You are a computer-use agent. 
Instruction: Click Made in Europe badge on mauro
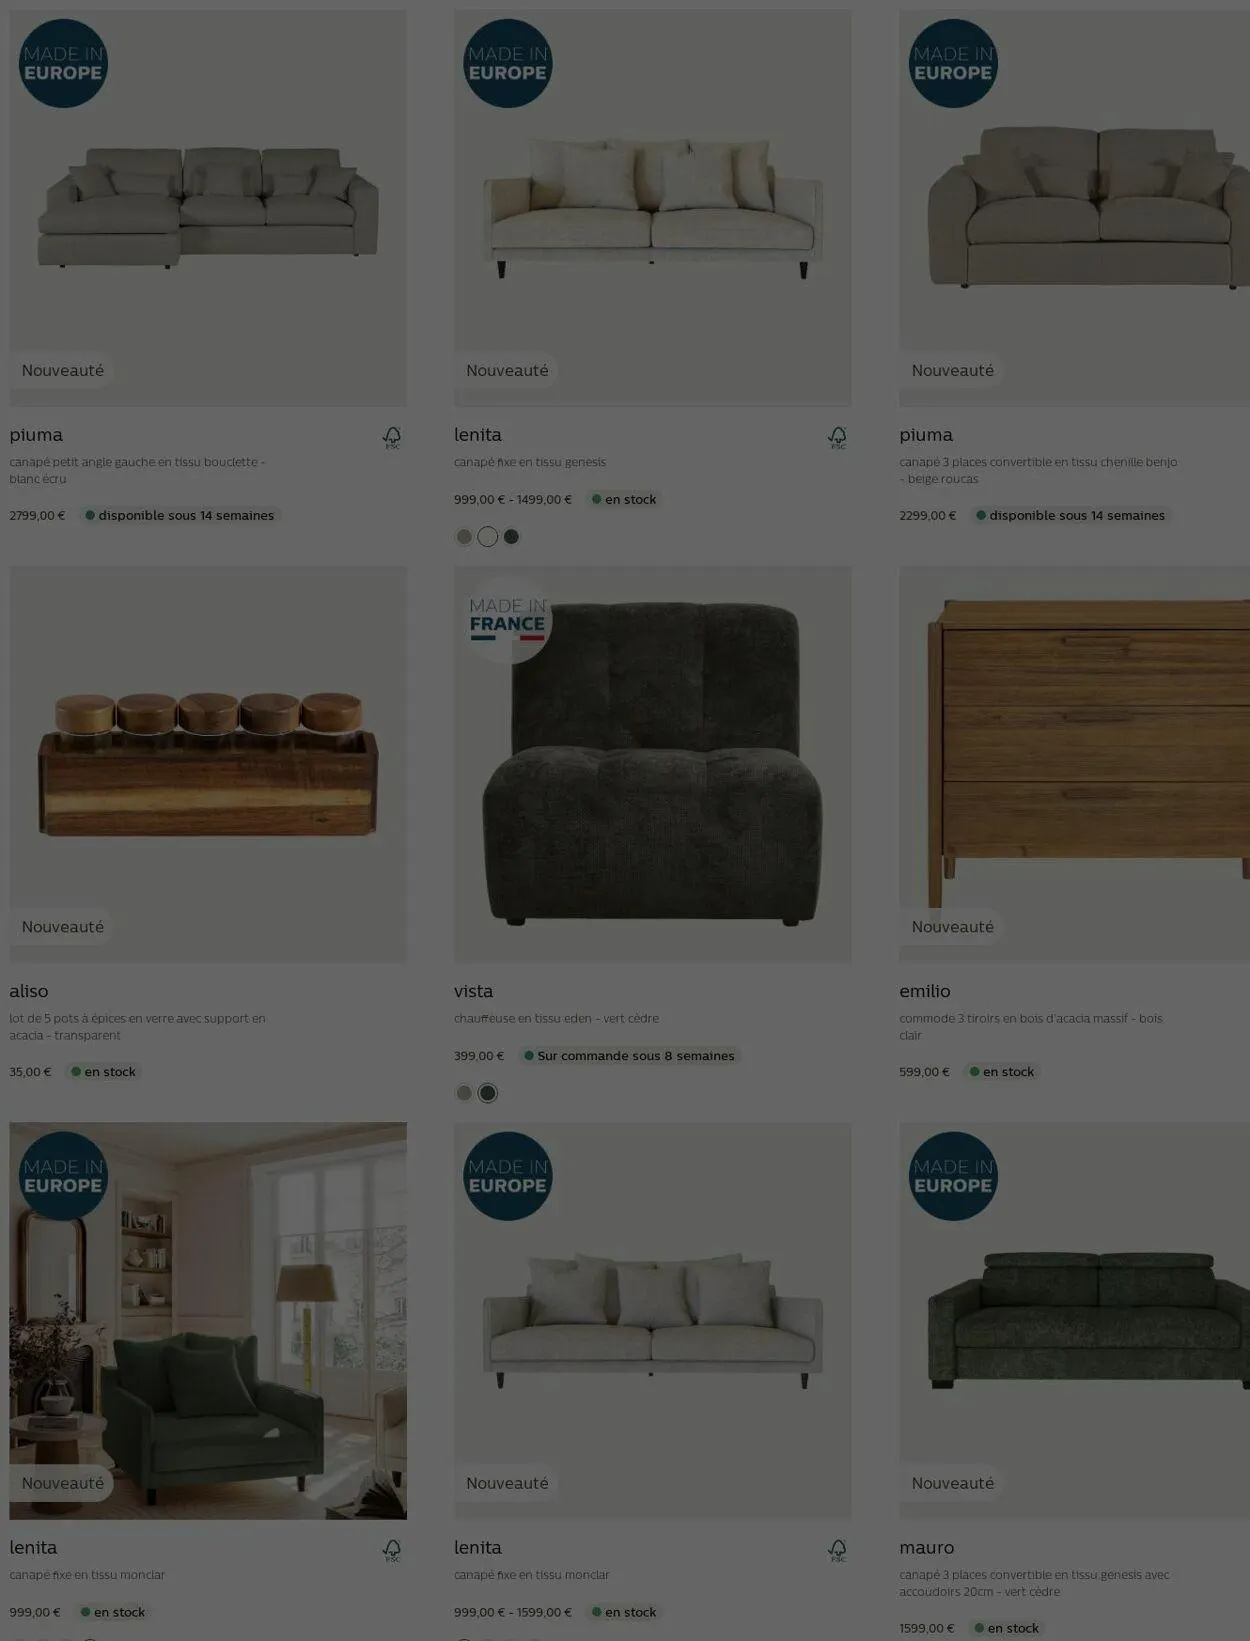[953, 1176]
